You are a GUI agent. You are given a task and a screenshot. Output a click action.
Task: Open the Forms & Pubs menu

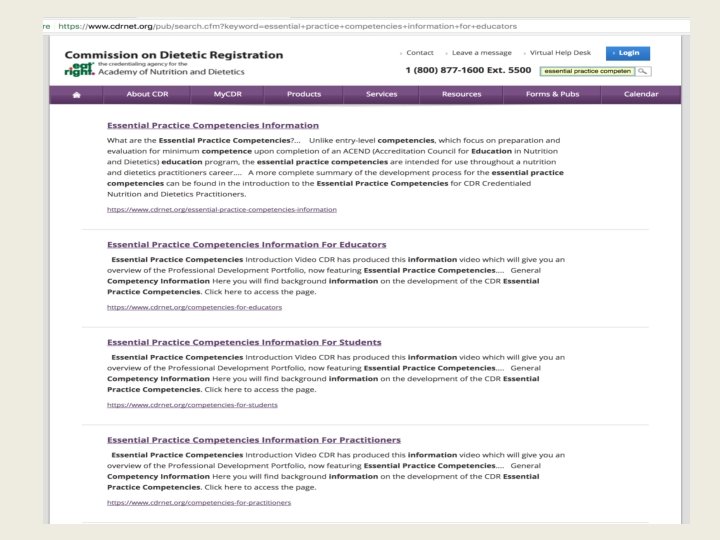click(x=552, y=94)
